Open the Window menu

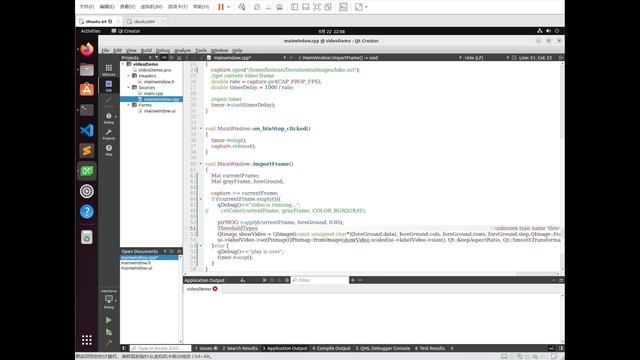(x=219, y=50)
